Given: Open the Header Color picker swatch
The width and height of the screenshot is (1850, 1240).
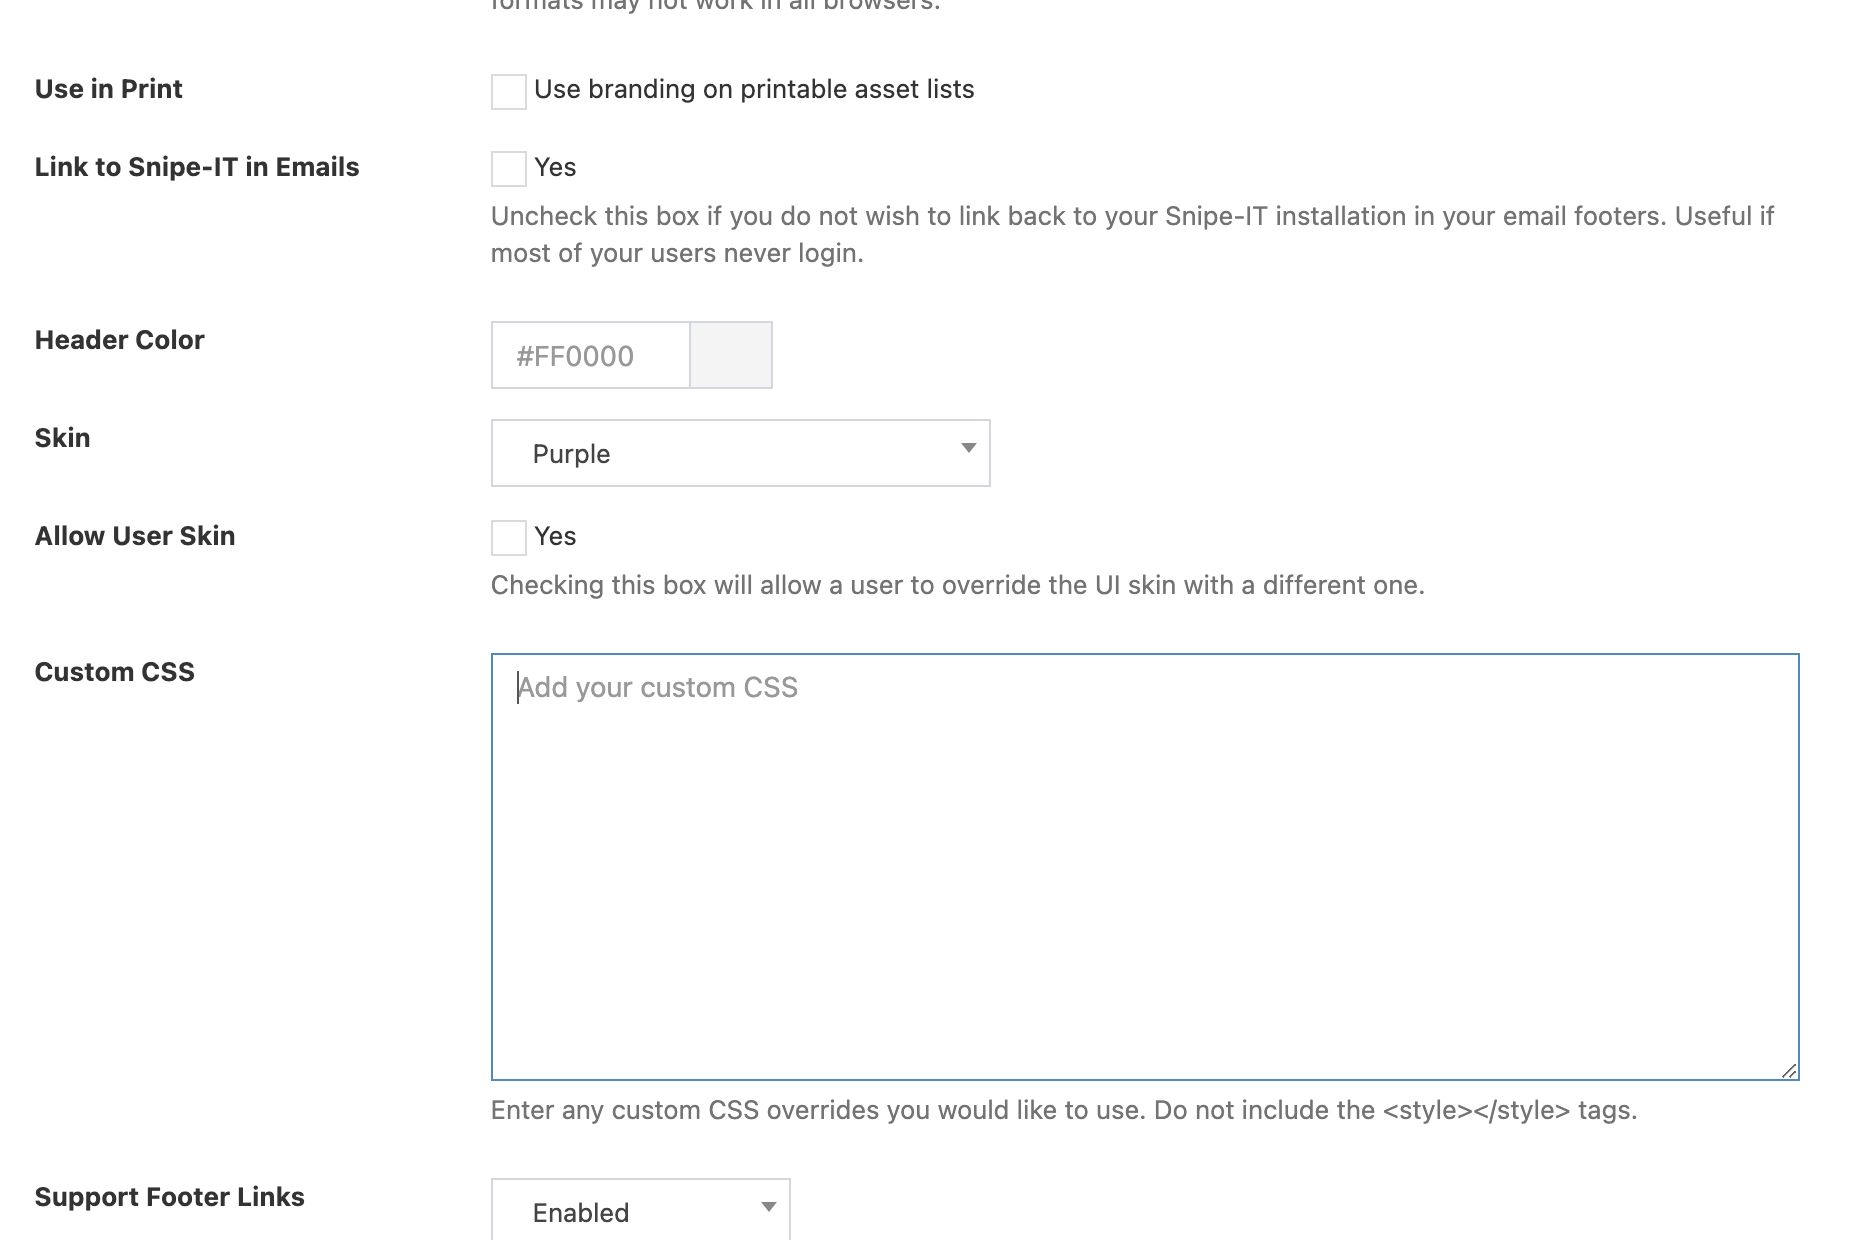Looking at the screenshot, I should (730, 355).
